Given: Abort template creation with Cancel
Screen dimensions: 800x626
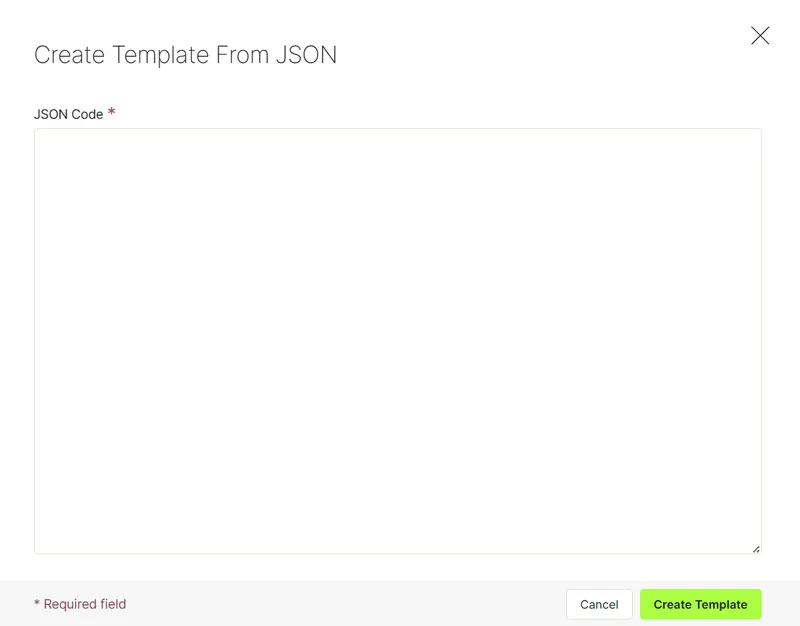Looking at the screenshot, I should (599, 605).
